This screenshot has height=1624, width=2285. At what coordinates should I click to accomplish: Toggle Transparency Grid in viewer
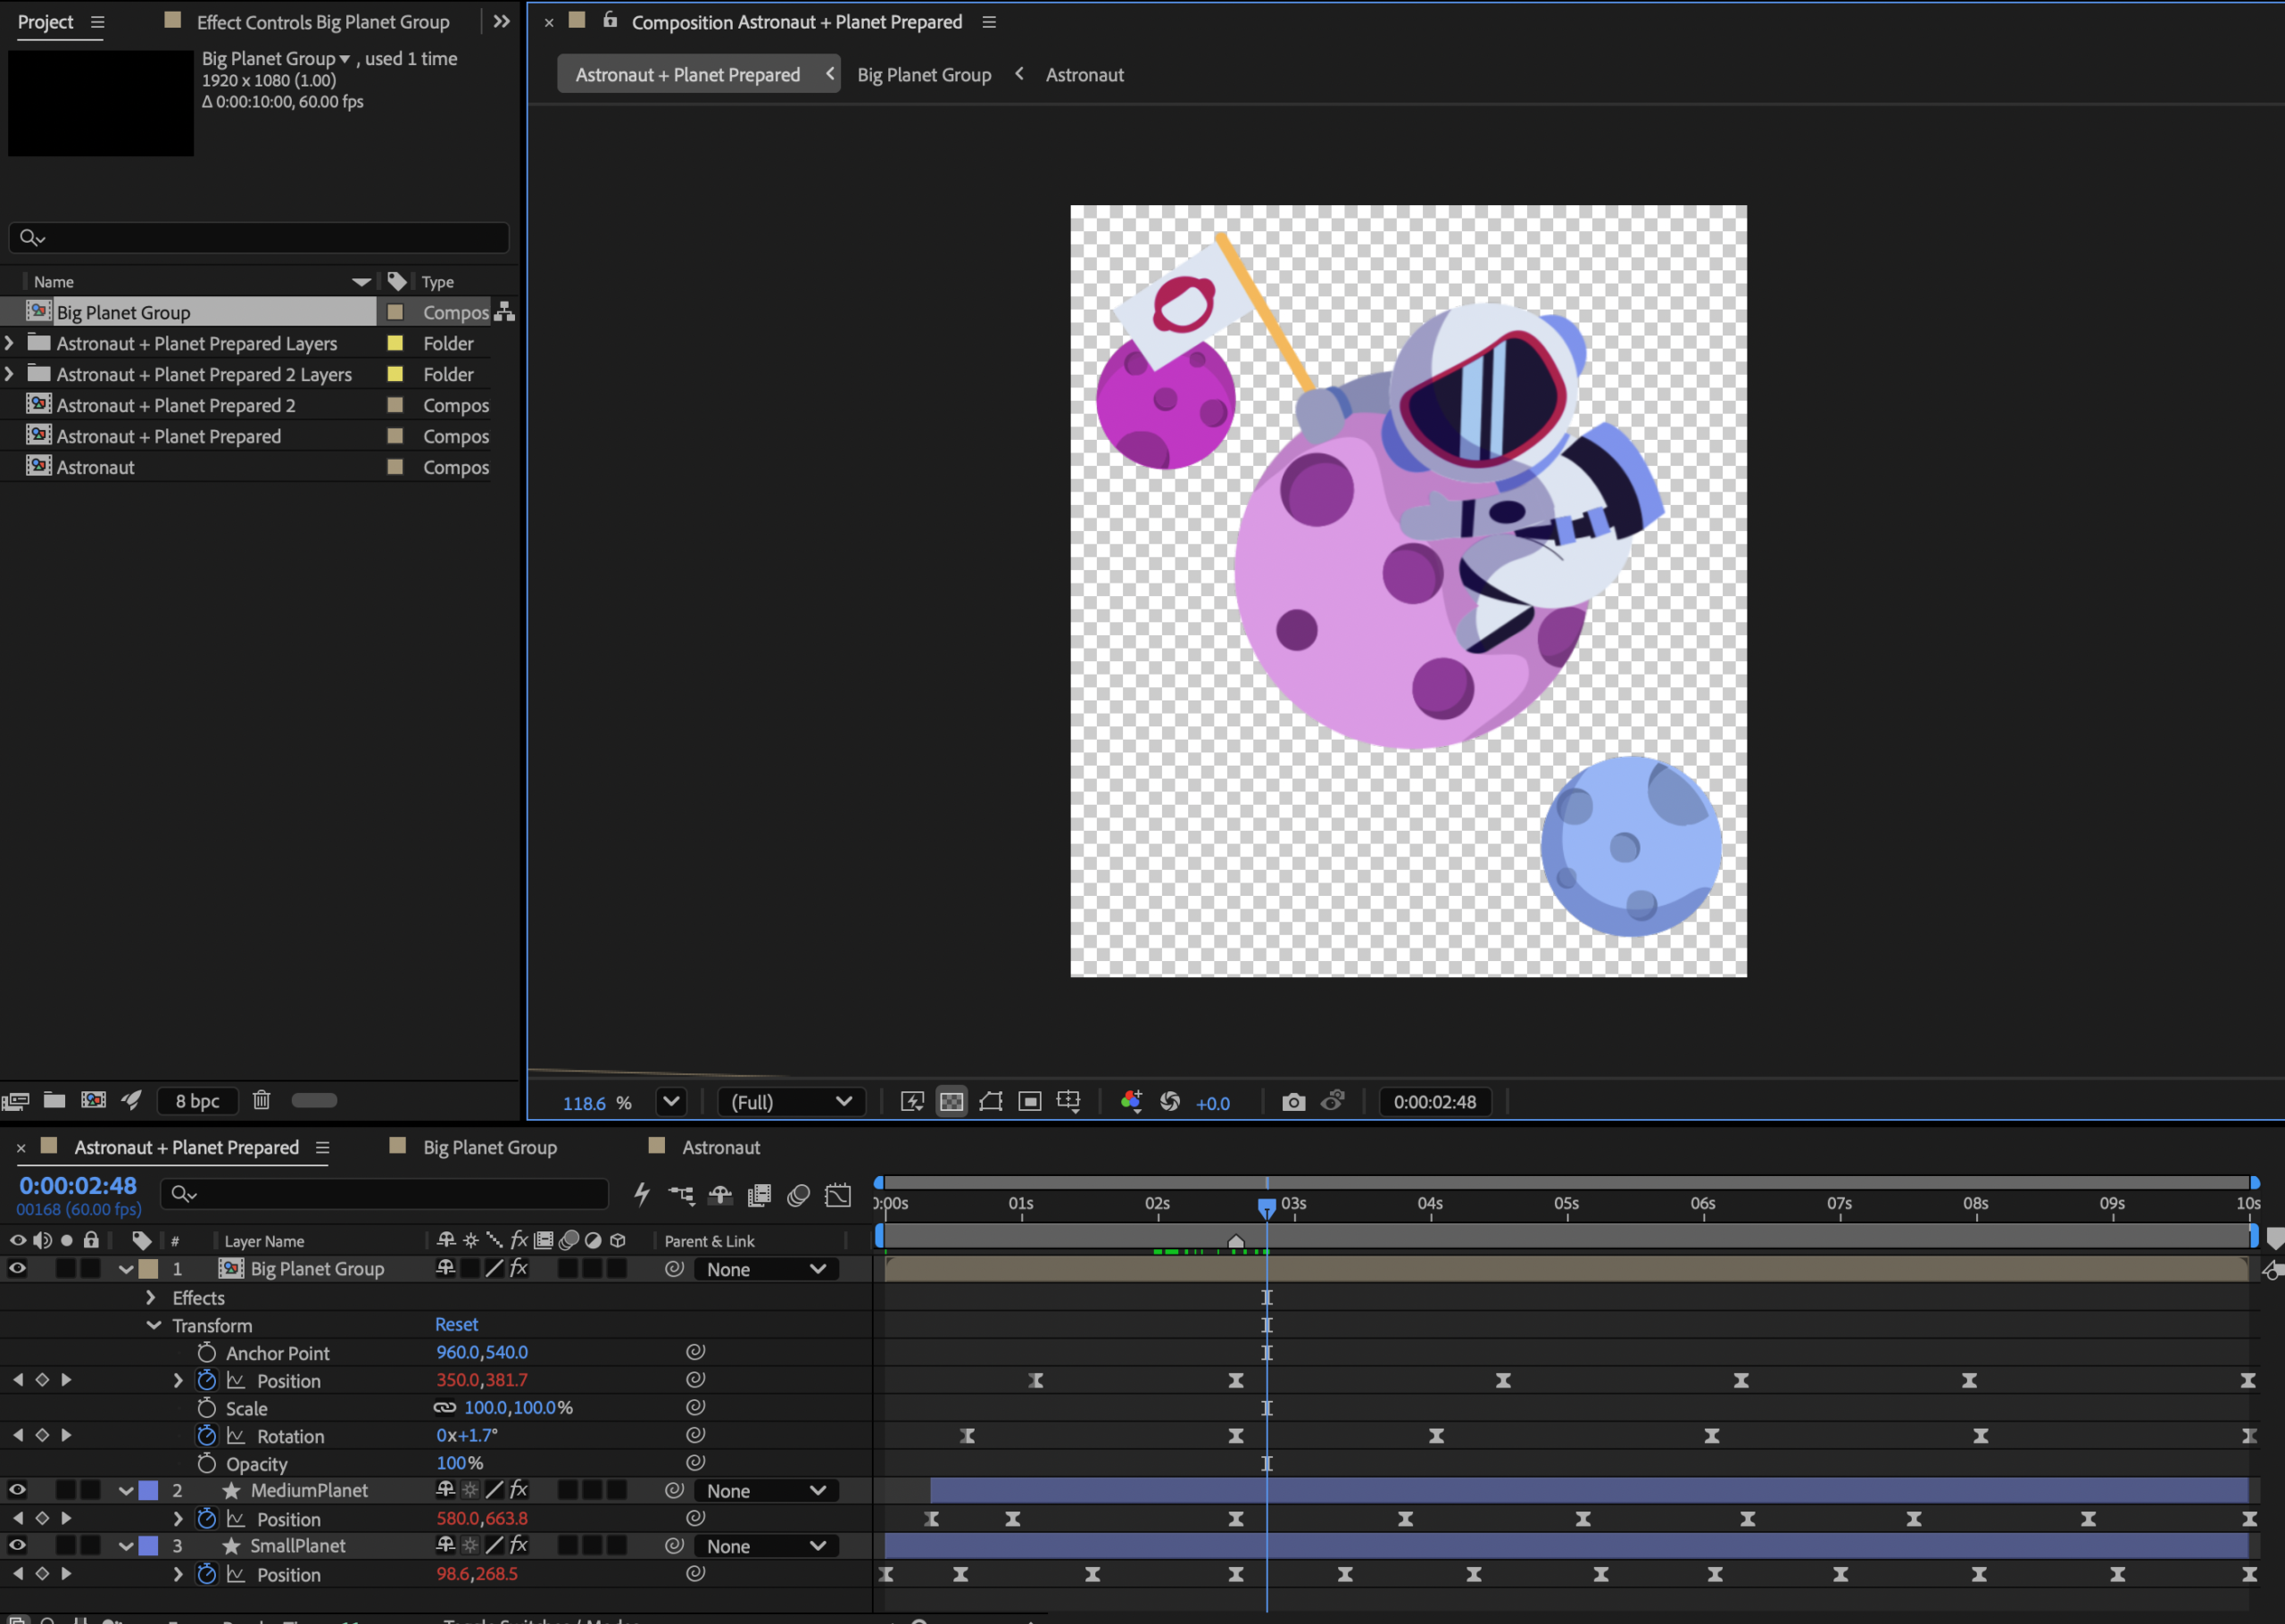951,1102
